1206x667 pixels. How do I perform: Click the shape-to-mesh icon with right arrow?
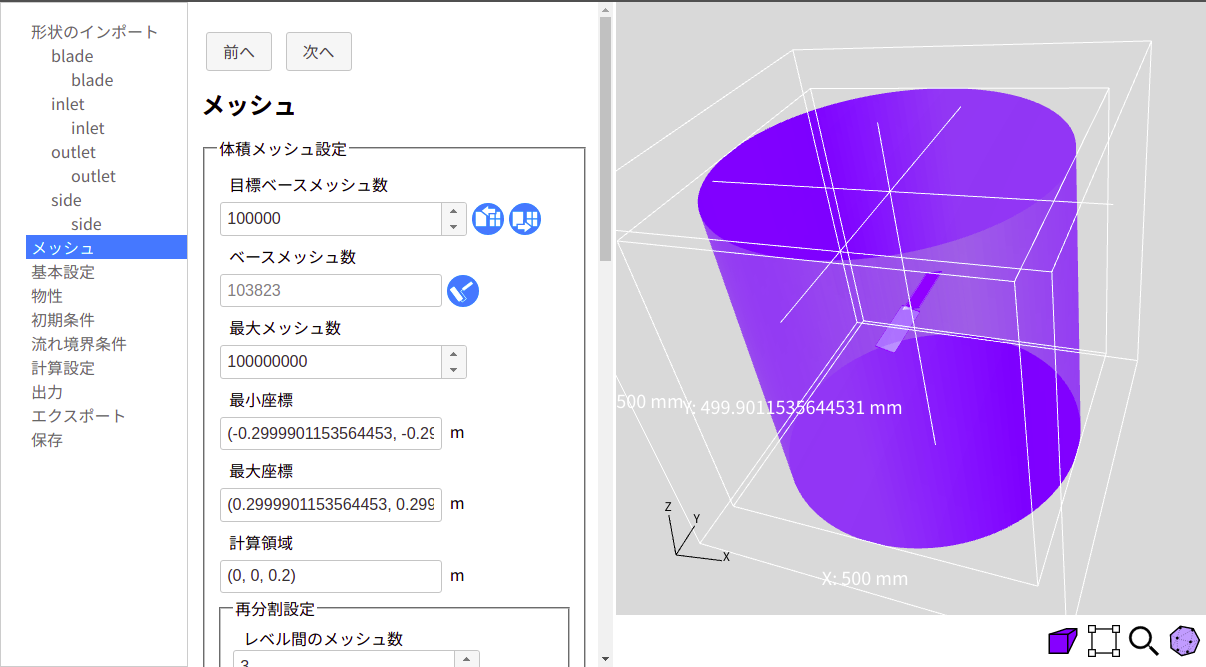(525, 219)
